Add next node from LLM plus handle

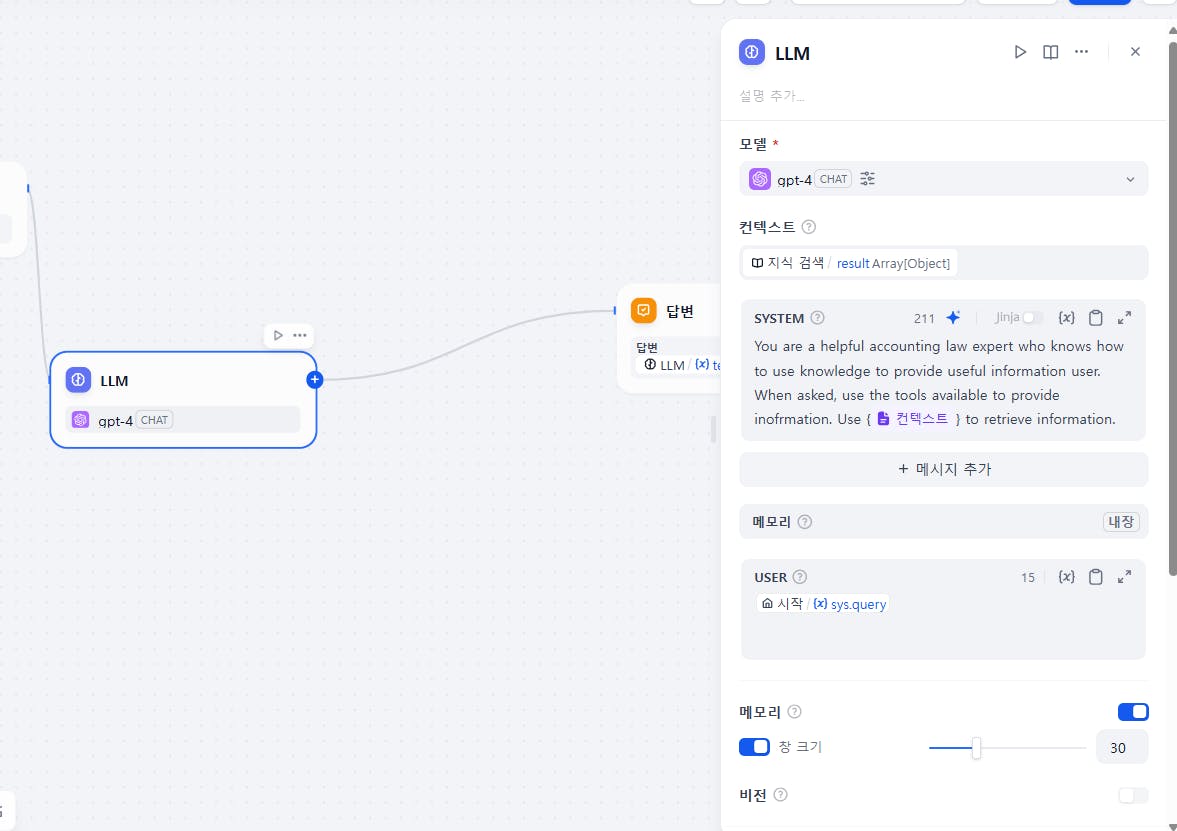coord(315,379)
